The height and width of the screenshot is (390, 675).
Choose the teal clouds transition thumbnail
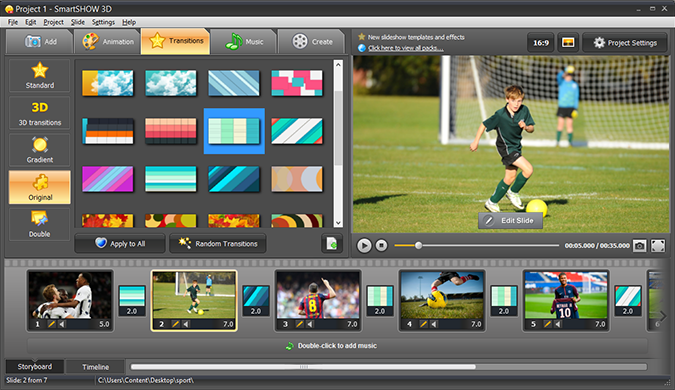click(171, 83)
